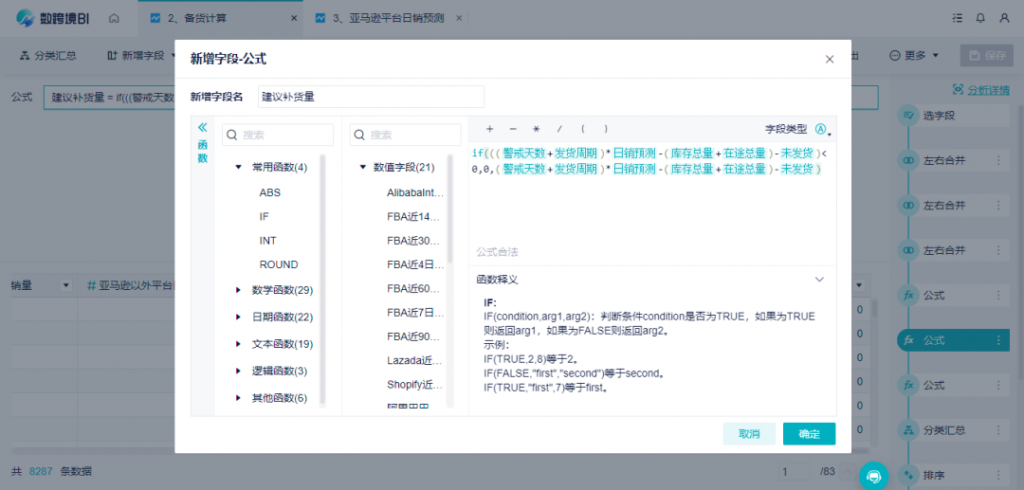Expand the 逻辑函数(3) group
This screenshot has width=1024, height=490.
tap(238, 371)
